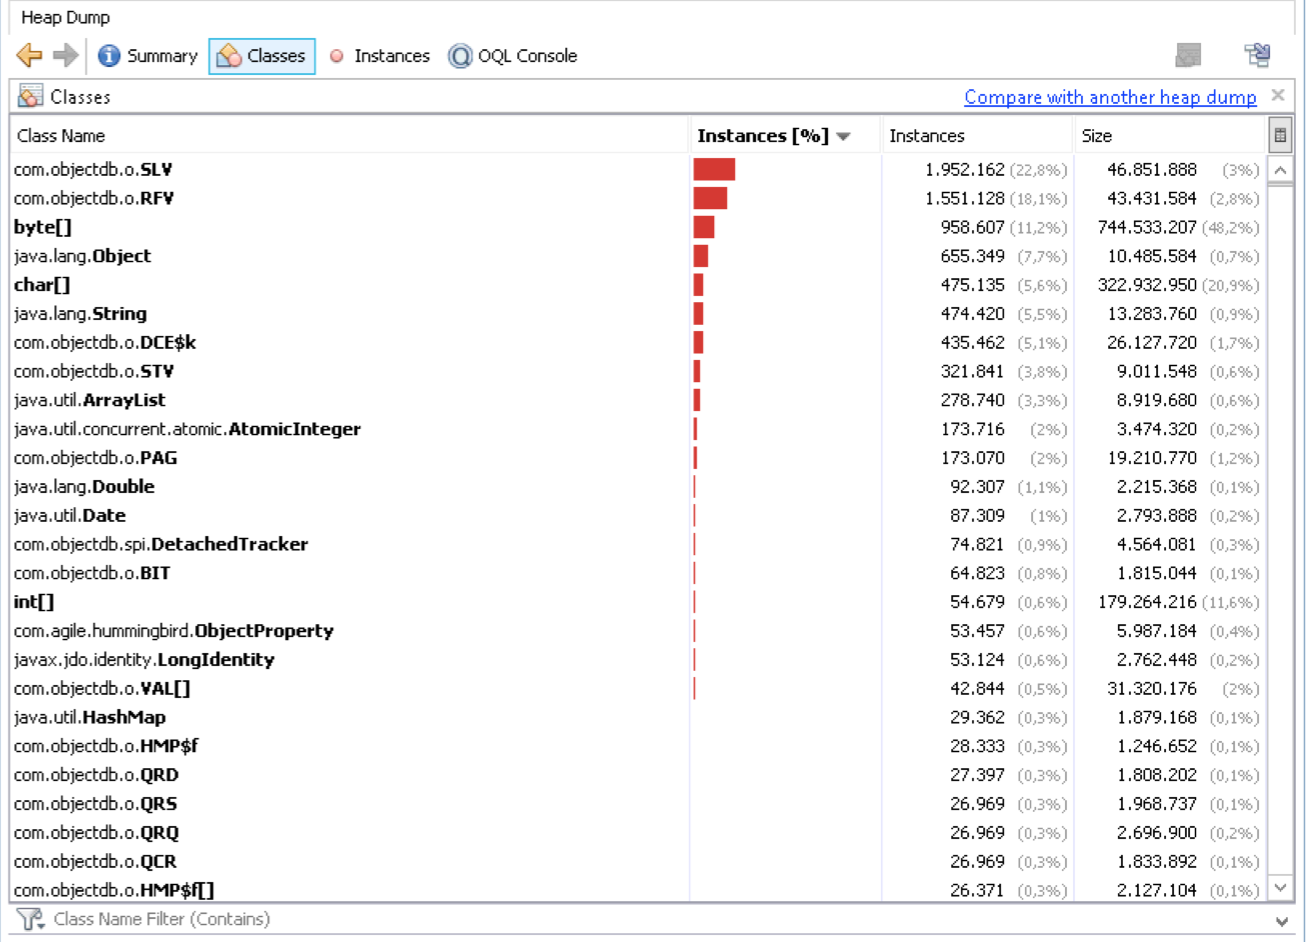Select the char[] class row
This screenshot has width=1306, height=942.
click(x=639, y=285)
